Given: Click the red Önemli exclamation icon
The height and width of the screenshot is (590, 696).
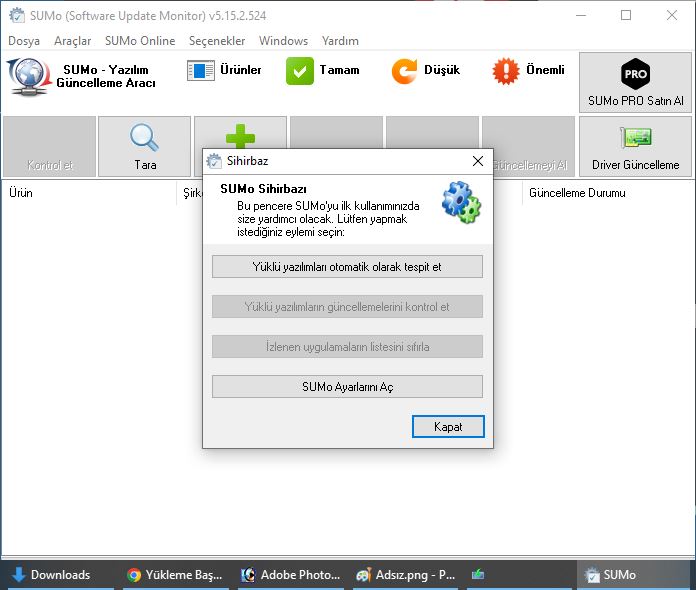Looking at the screenshot, I should (506, 71).
